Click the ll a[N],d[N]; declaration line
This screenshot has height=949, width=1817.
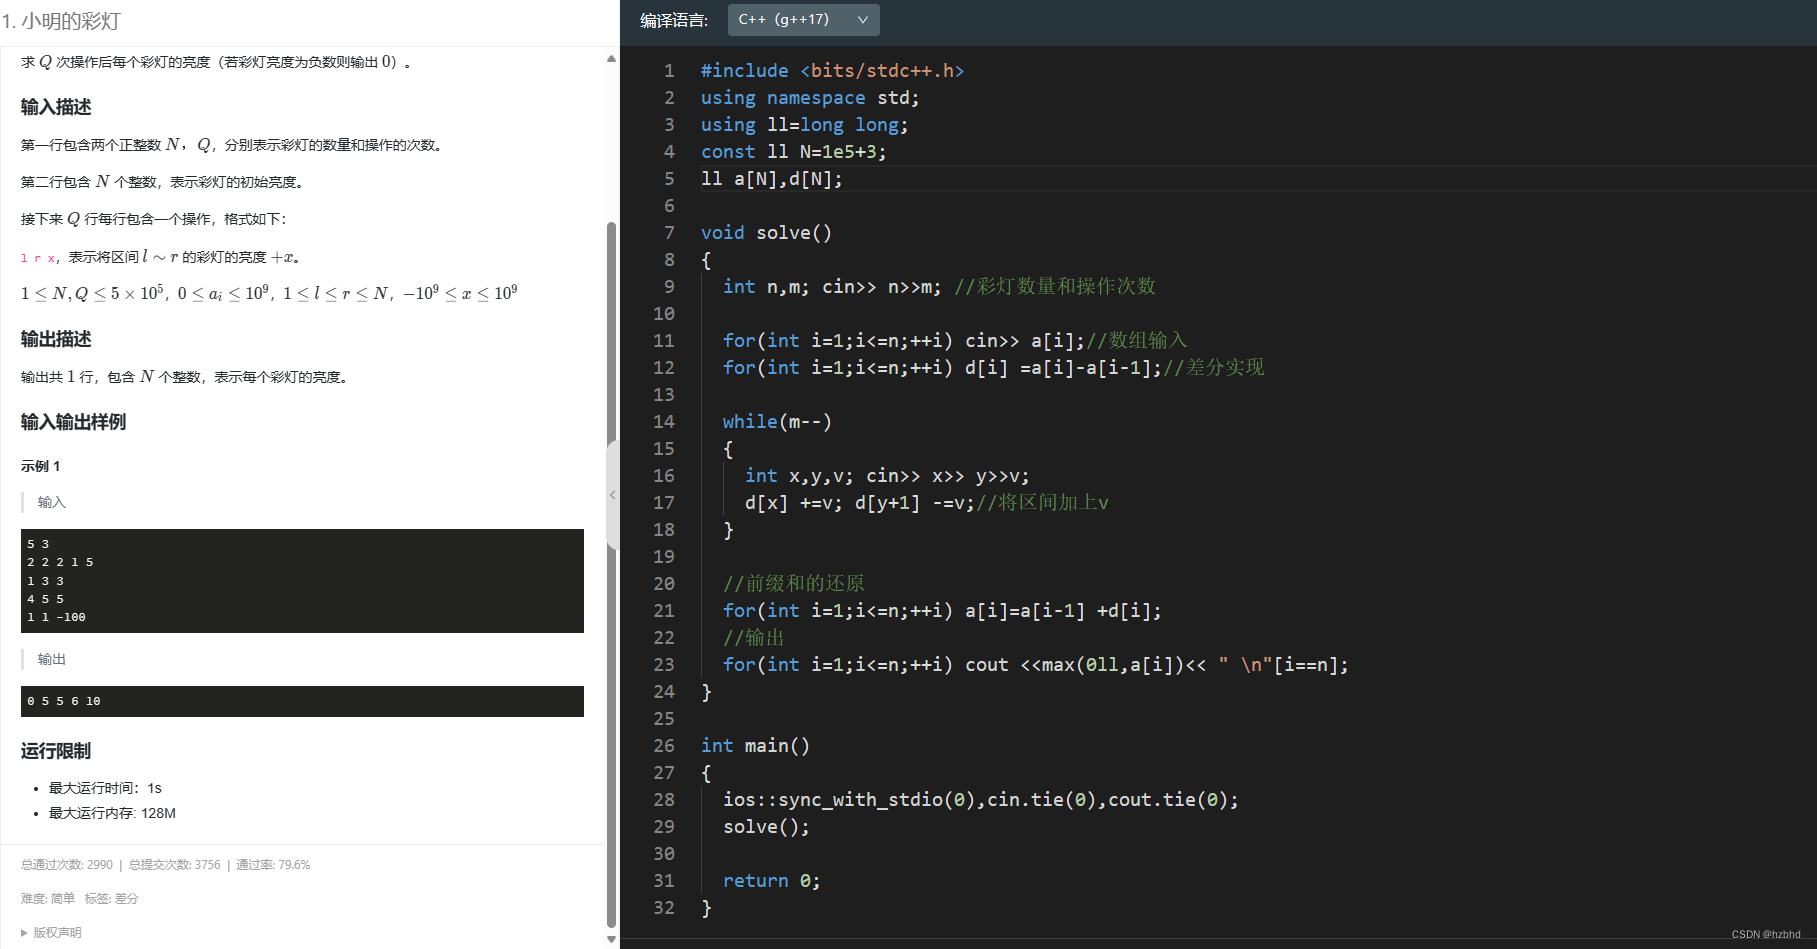771,179
